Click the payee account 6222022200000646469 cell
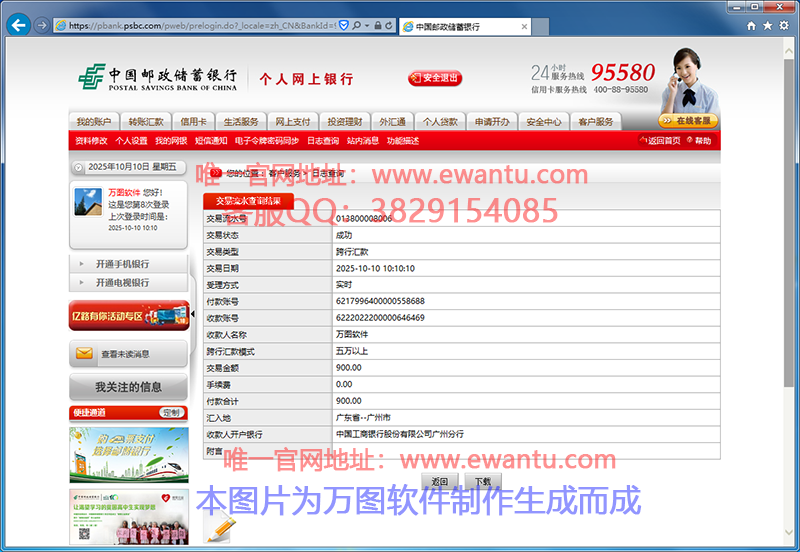 (526, 318)
